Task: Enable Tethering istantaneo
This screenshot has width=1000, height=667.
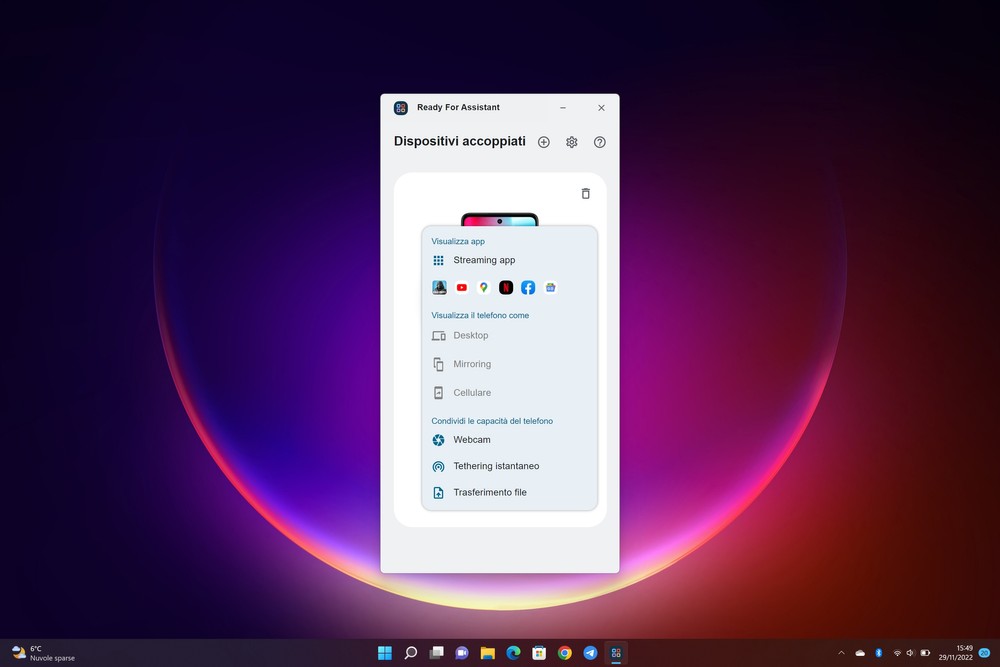Action: pyautogui.click(x=495, y=466)
